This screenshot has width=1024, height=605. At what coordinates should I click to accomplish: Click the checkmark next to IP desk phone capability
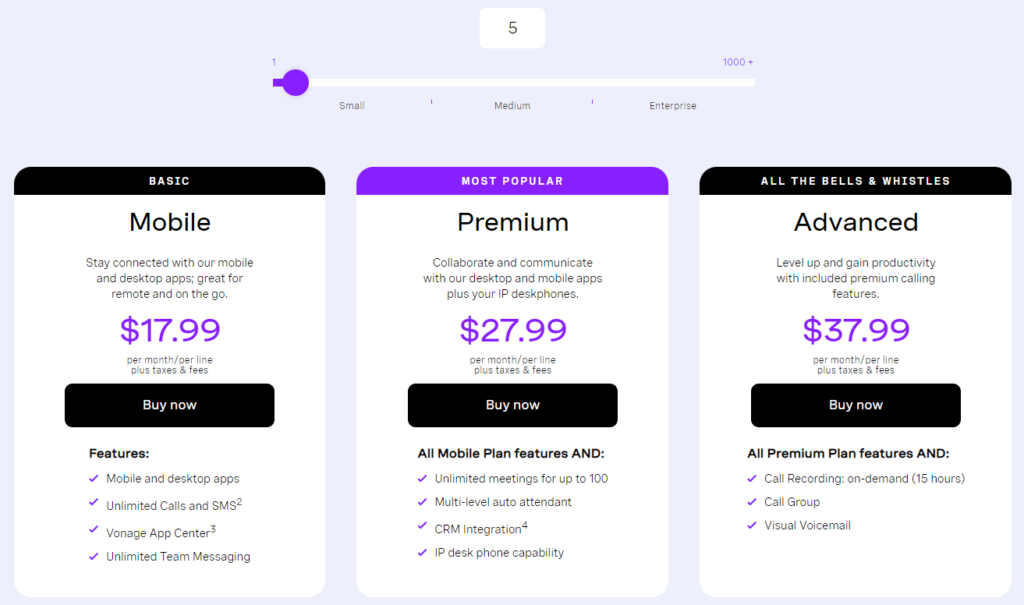423,552
